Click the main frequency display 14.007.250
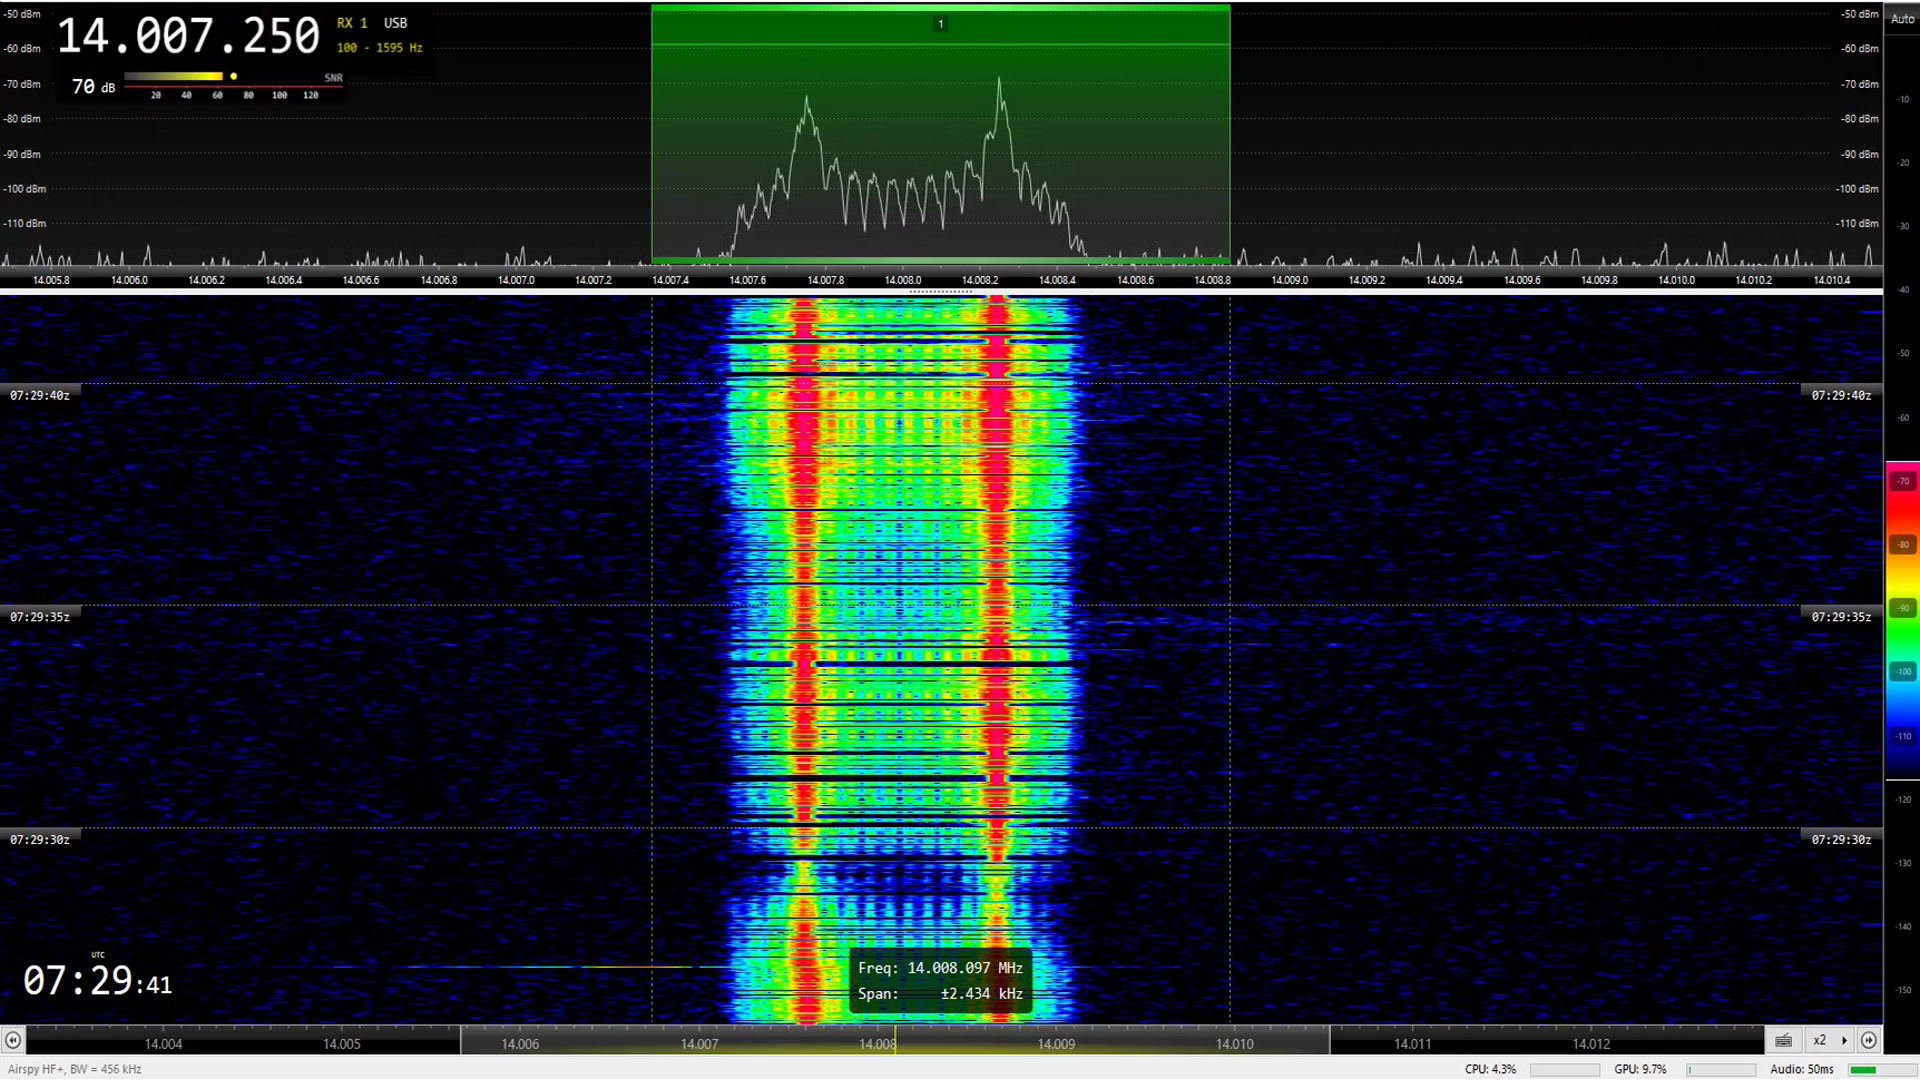Screen dimensions: 1920x1080 [x=188, y=37]
